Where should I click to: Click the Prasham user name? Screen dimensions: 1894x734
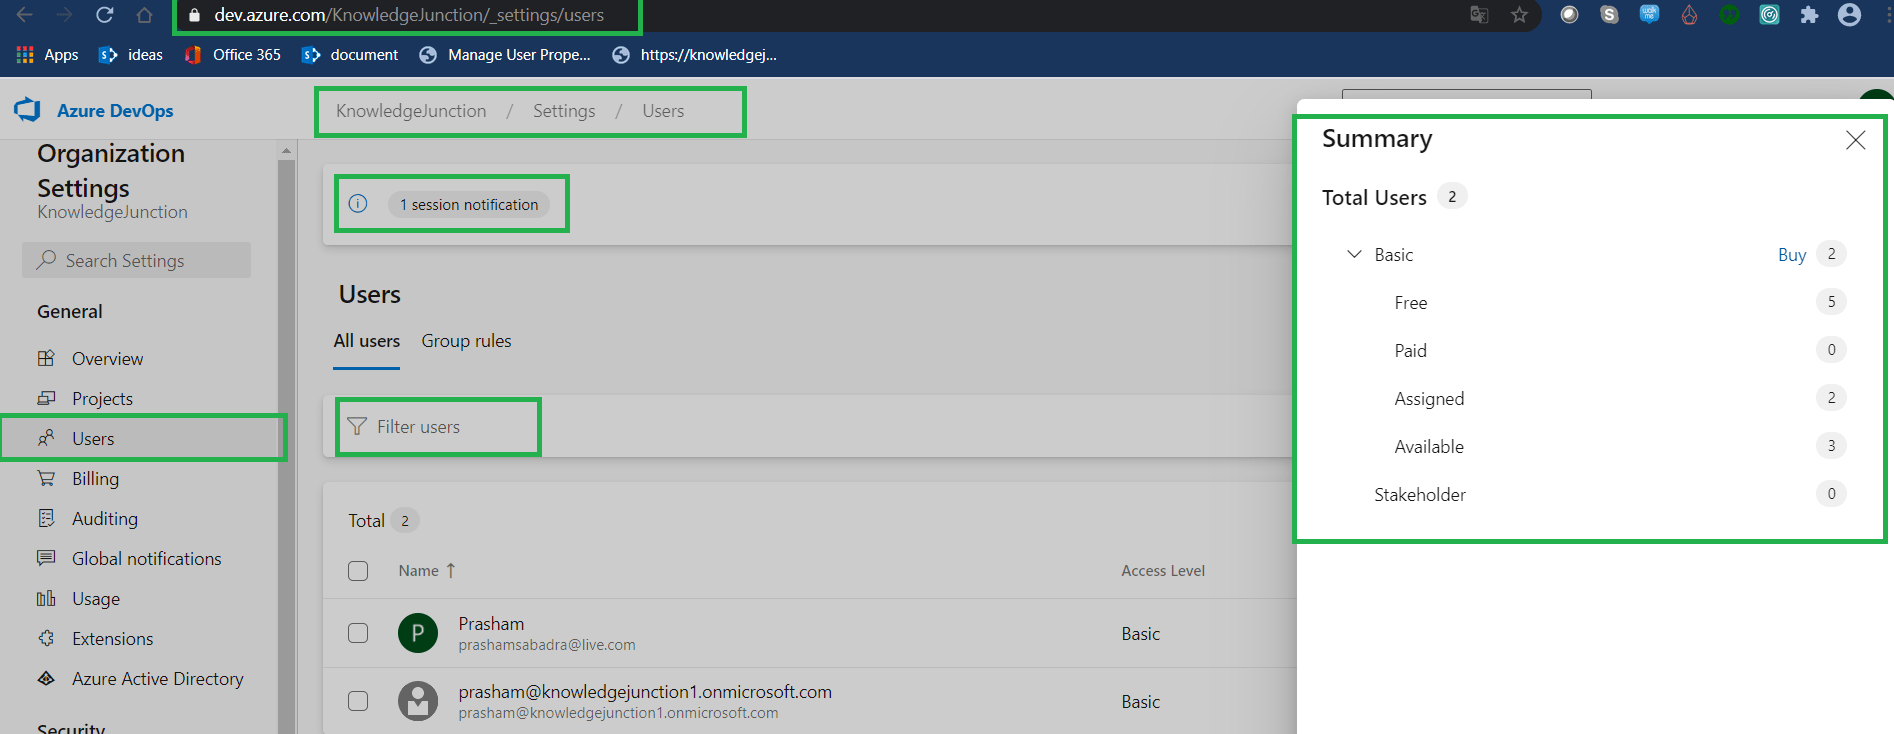(x=491, y=624)
